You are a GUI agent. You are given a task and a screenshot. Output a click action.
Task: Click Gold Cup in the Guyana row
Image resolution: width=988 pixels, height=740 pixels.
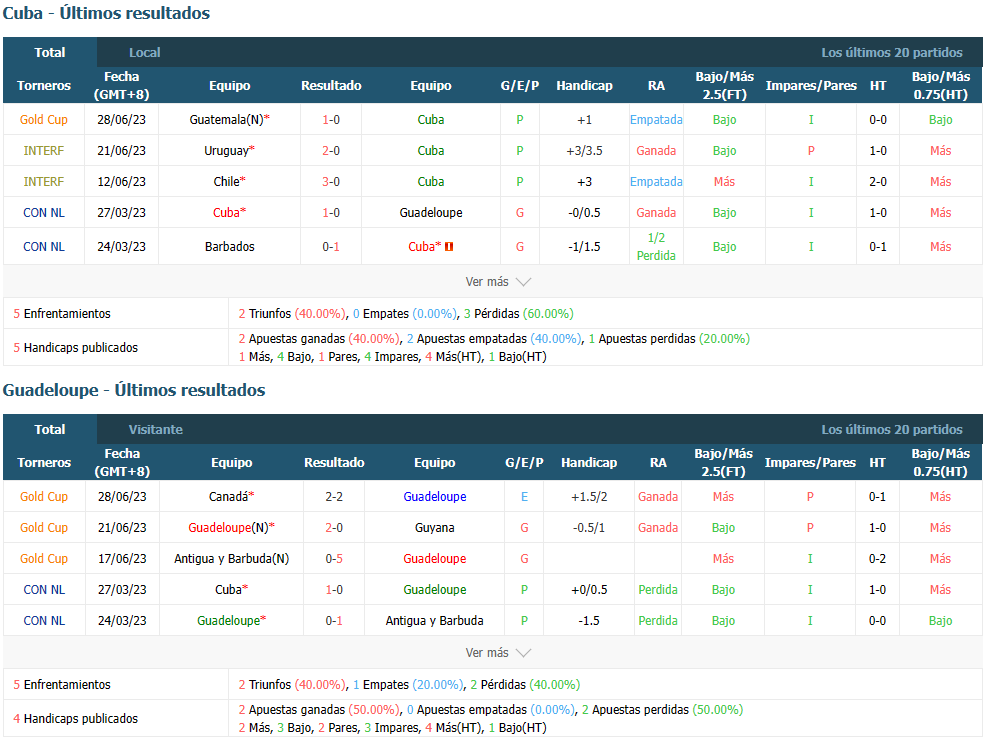pyautogui.click(x=43, y=527)
